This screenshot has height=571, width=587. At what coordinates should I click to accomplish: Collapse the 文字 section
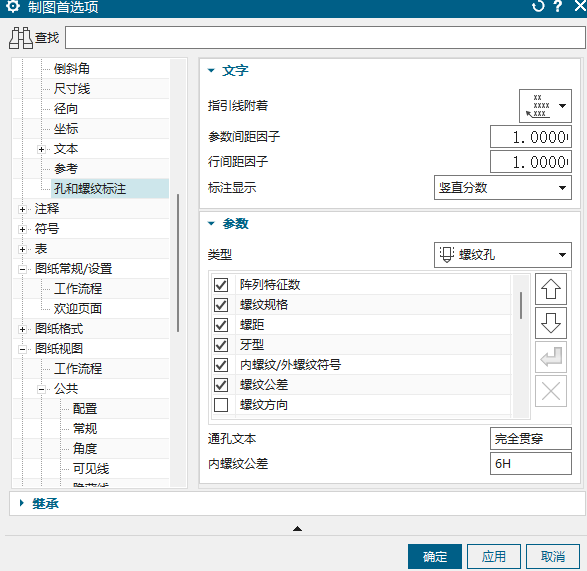click(212, 70)
